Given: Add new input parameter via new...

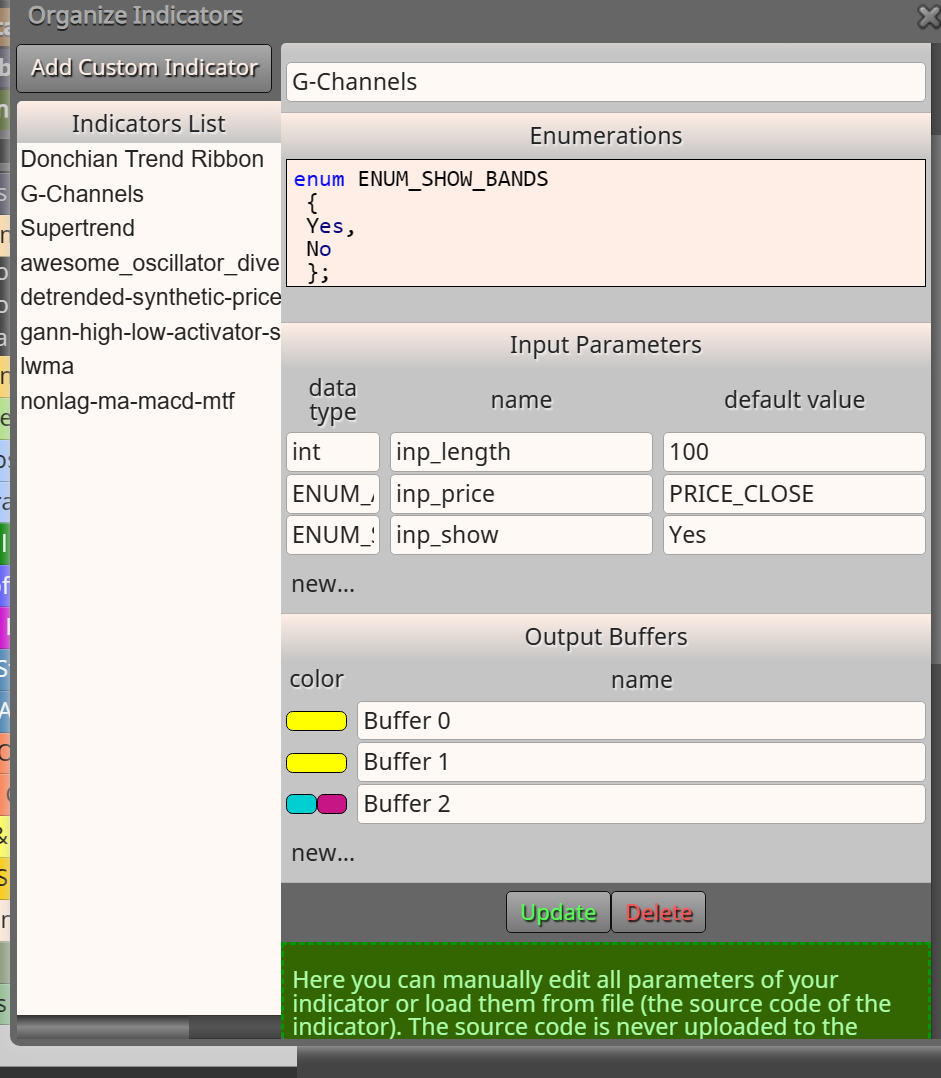Looking at the screenshot, I should coord(323,584).
